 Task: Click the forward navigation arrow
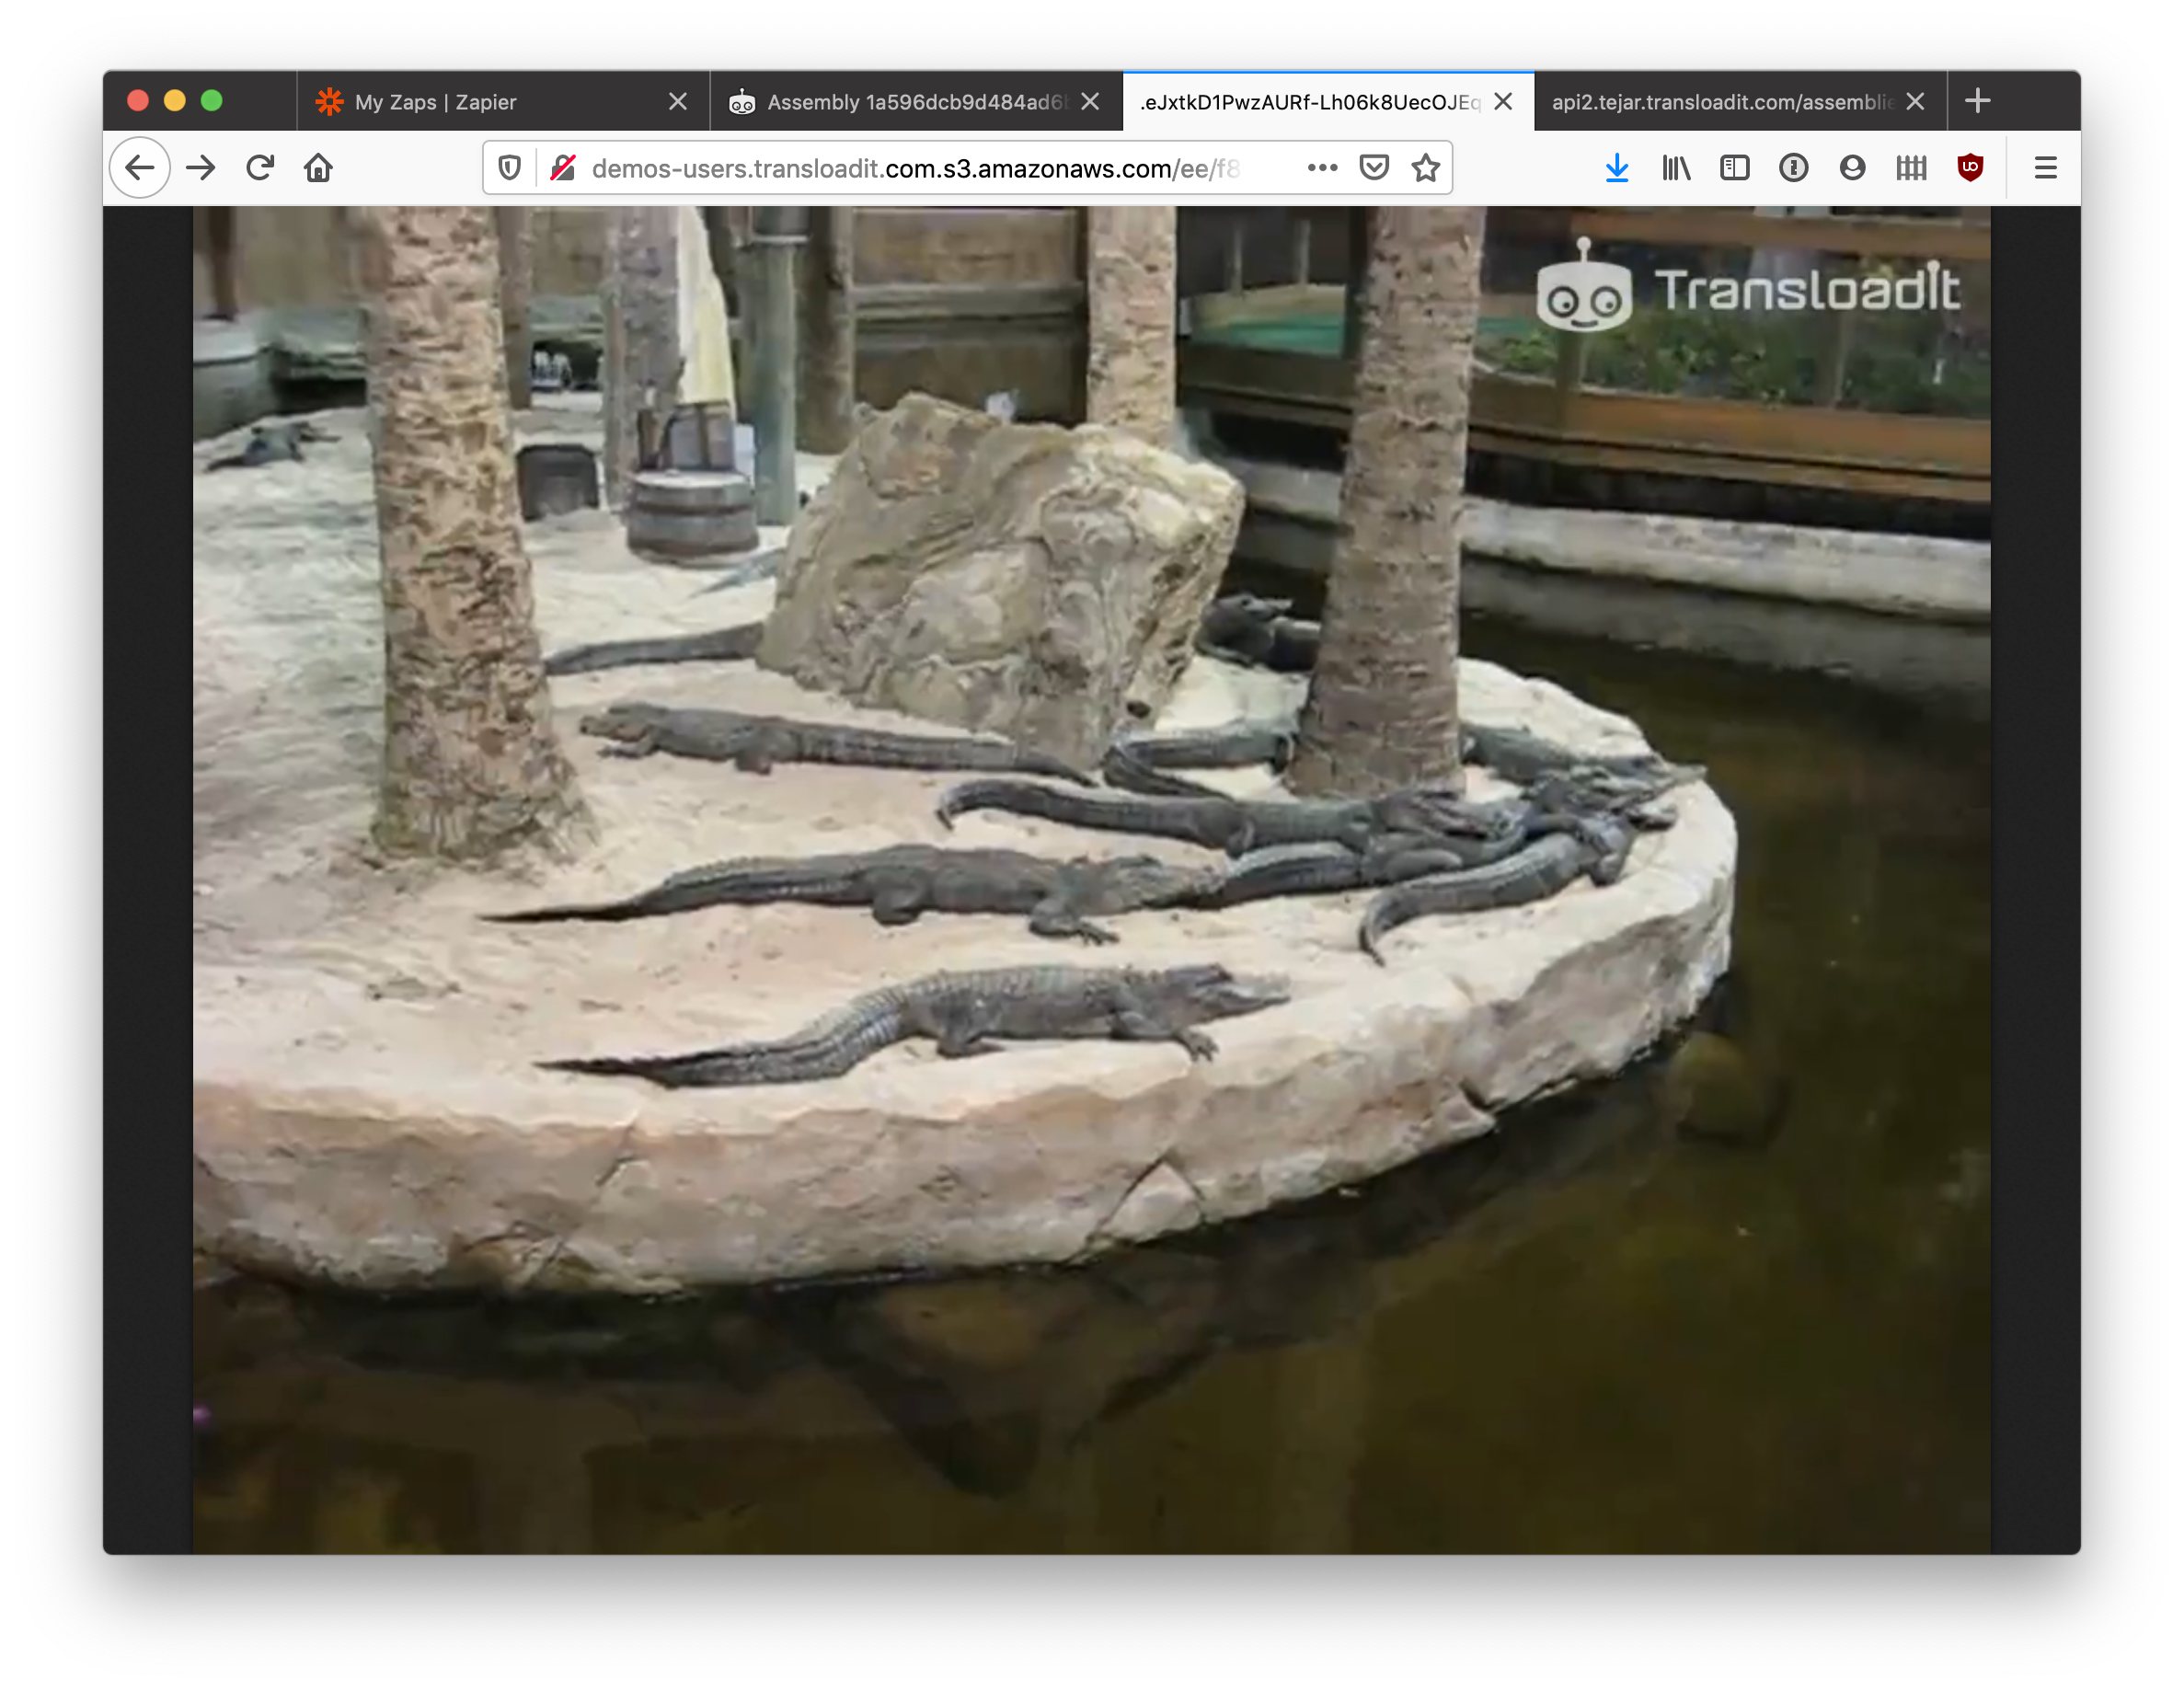coord(201,168)
